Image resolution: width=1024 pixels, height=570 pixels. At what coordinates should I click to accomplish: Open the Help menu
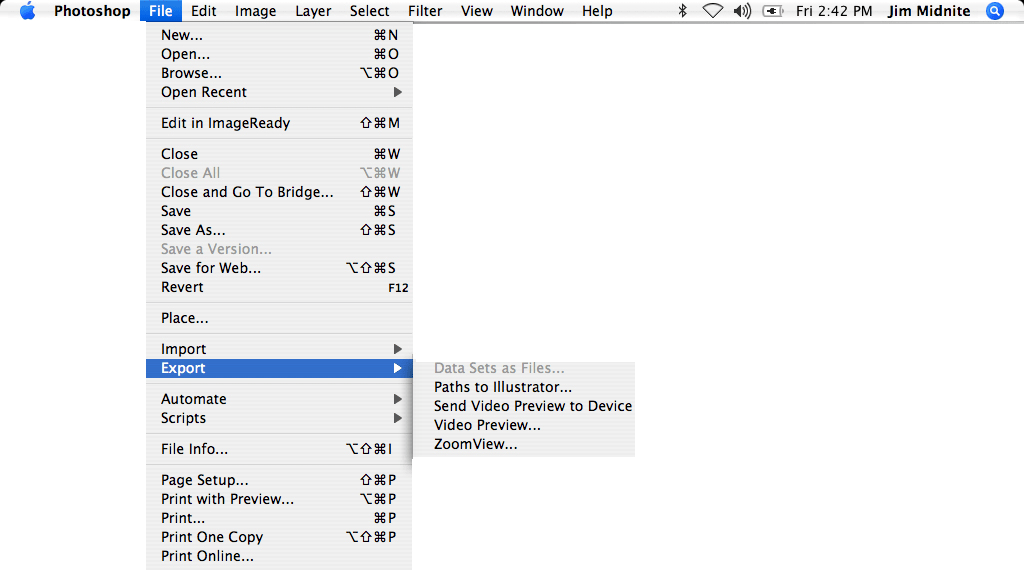pyautogui.click(x=597, y=11)
